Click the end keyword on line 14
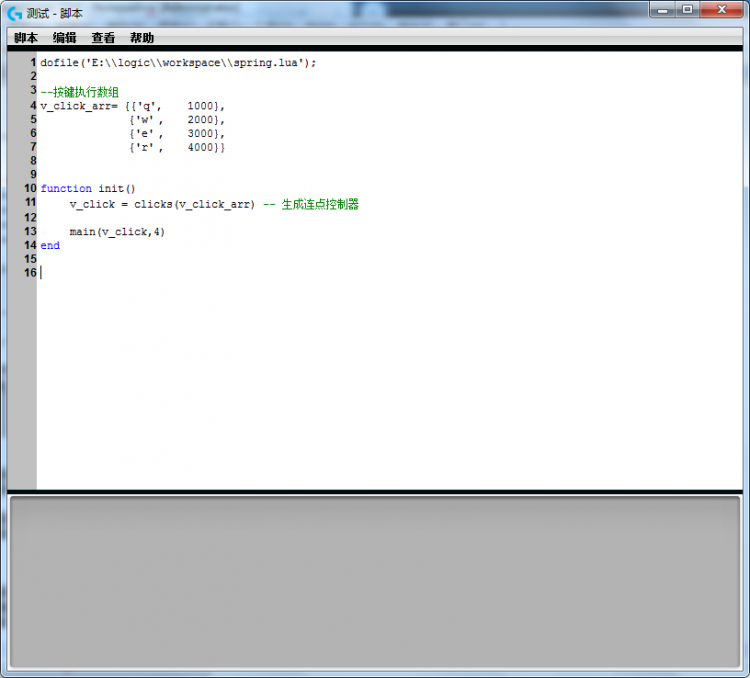The height and width of the screenshot is (678, 750). 50,245
